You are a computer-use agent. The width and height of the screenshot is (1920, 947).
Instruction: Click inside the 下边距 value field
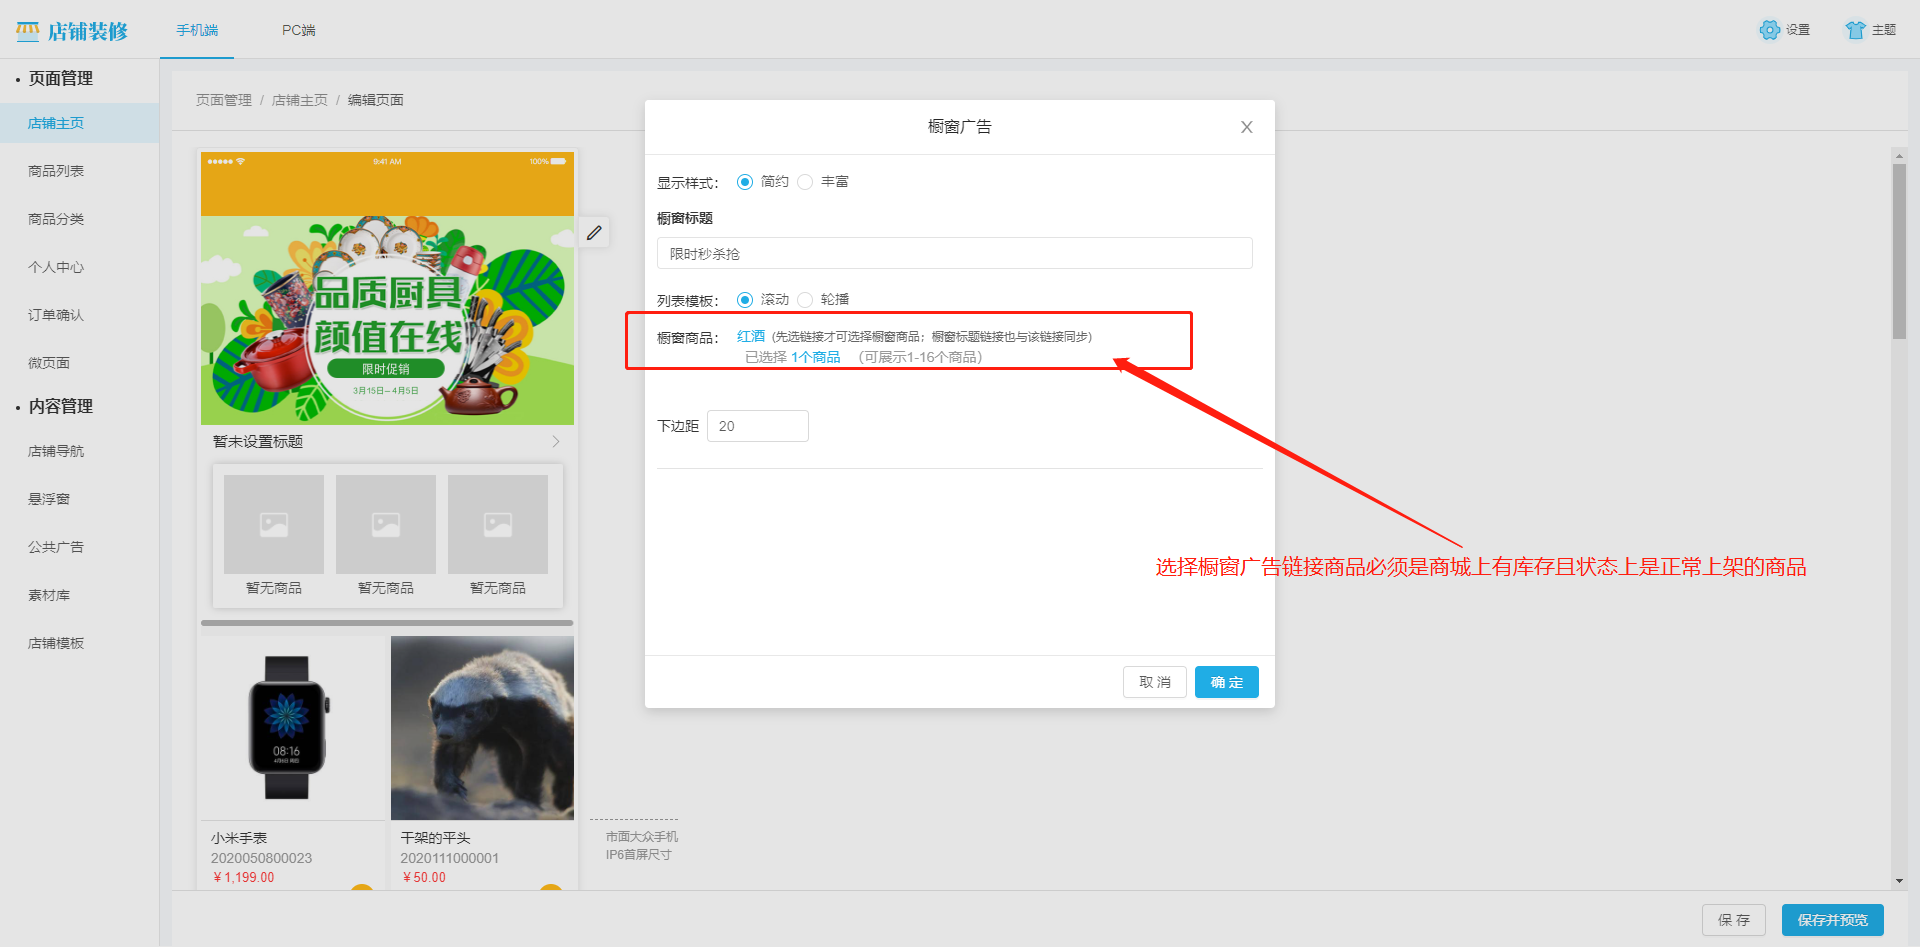(757, 425)
